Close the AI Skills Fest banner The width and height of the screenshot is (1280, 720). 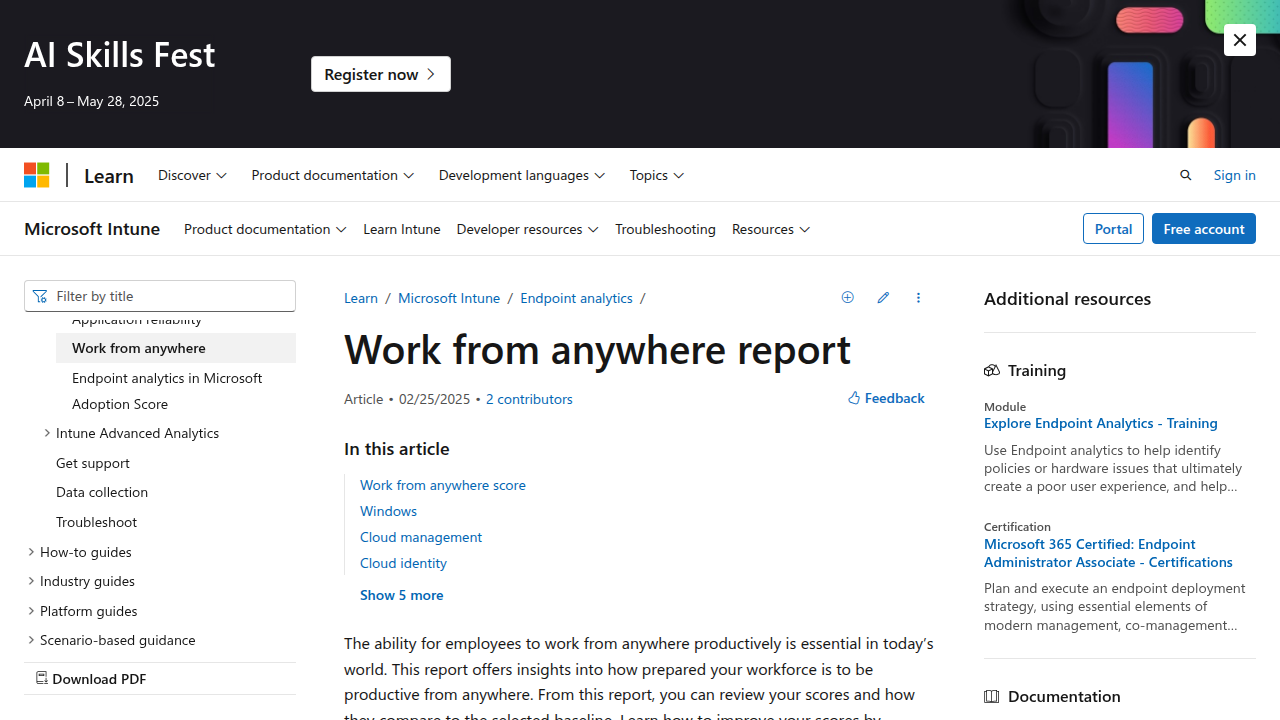coord(1240,40)
